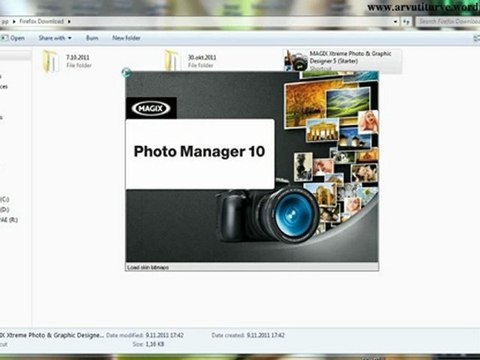Click the Photo Manager 10 title text
This screenshot has height=360, width=480.
[199, 152]
